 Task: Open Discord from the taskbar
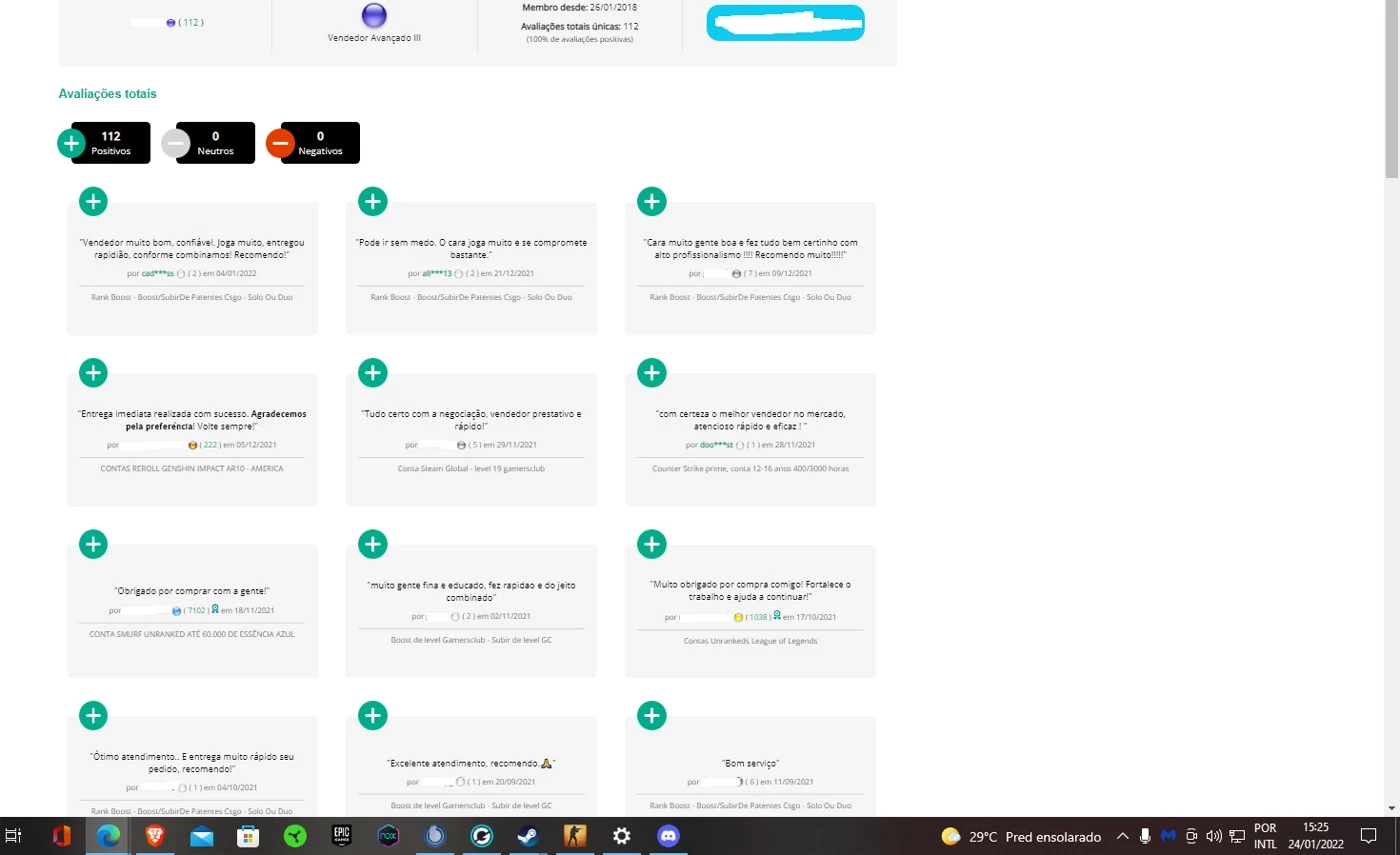pos(668,836)
